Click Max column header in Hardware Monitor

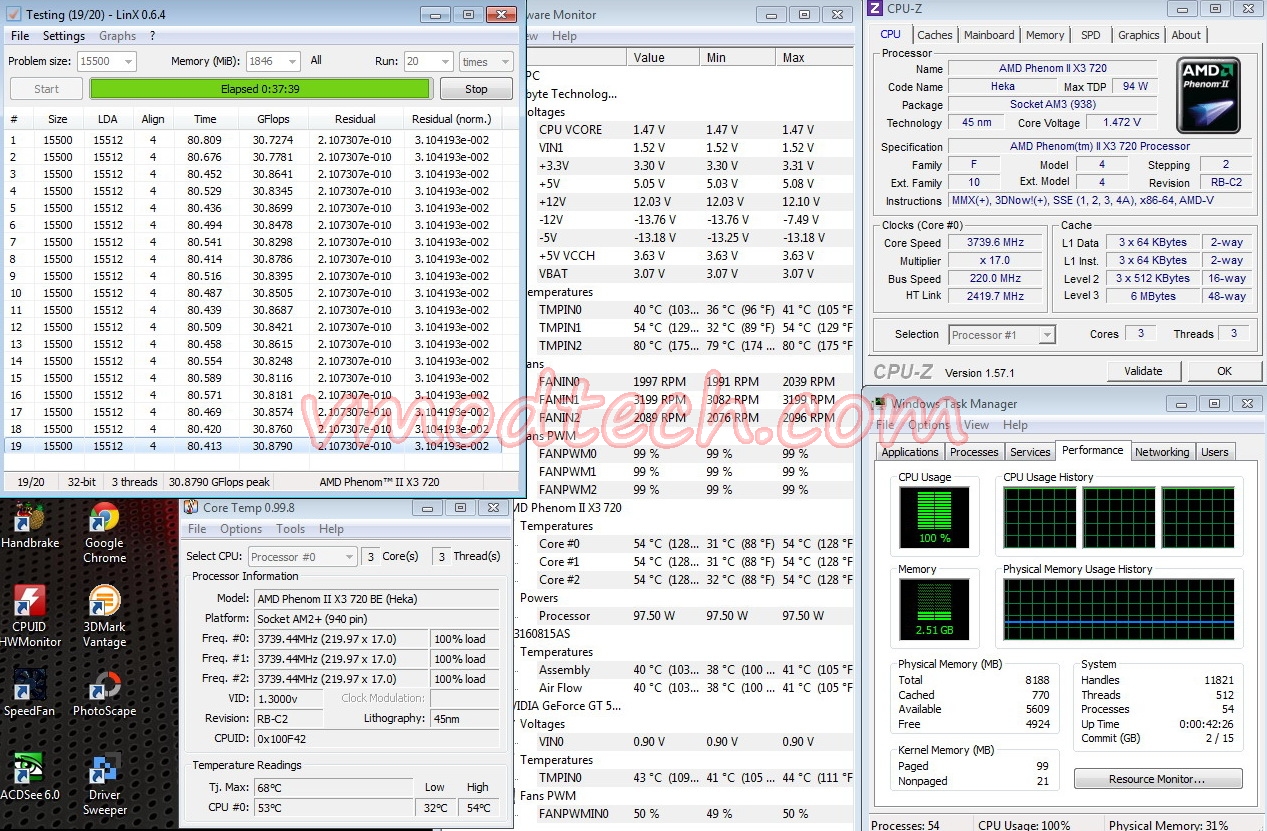tap(814, 58)
